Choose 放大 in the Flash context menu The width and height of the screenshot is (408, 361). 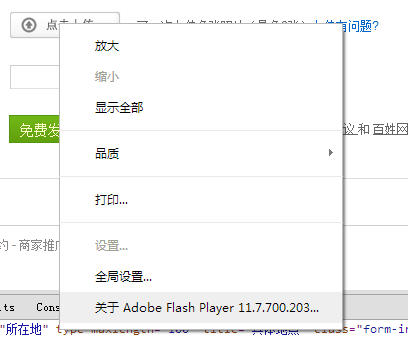pos(201,46)
